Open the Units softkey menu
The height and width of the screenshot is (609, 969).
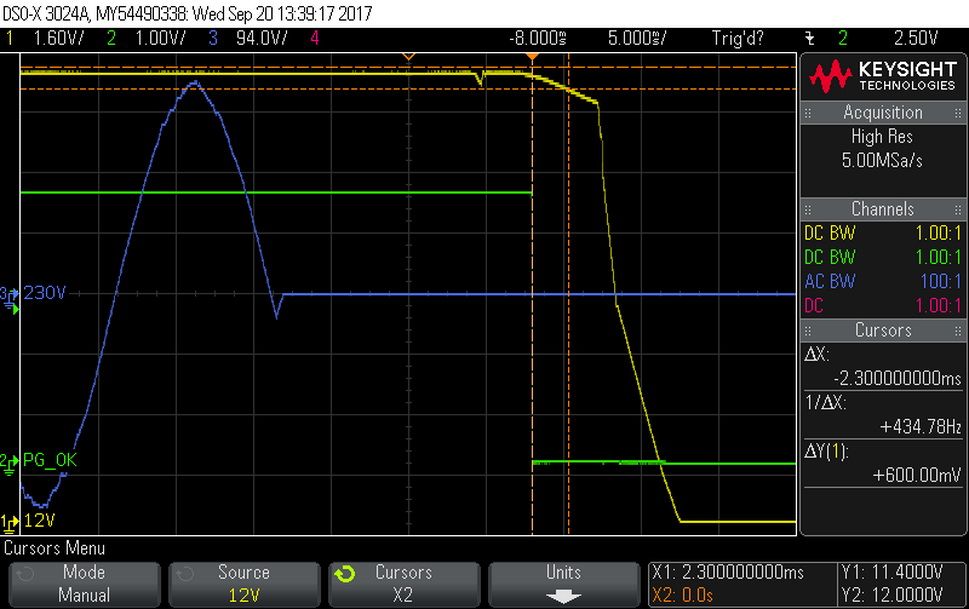click(x=564, y=584)
